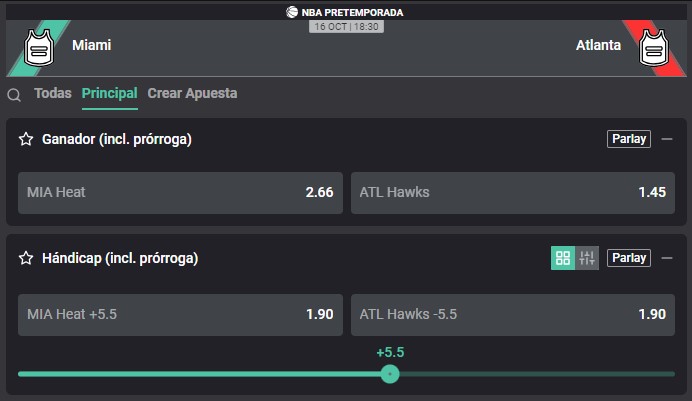Toggle Parlay for Hándicap market
This screenshot has width=692, height=401.
point(629,258)
